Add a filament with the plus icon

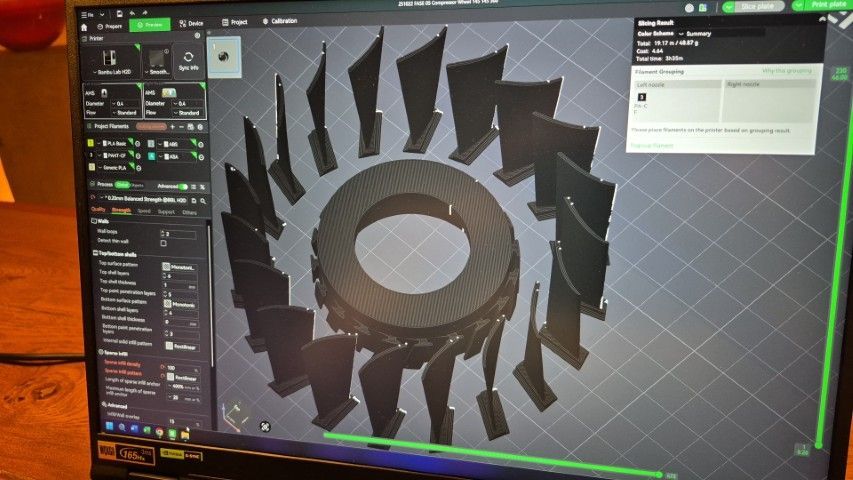pos(171,127)
